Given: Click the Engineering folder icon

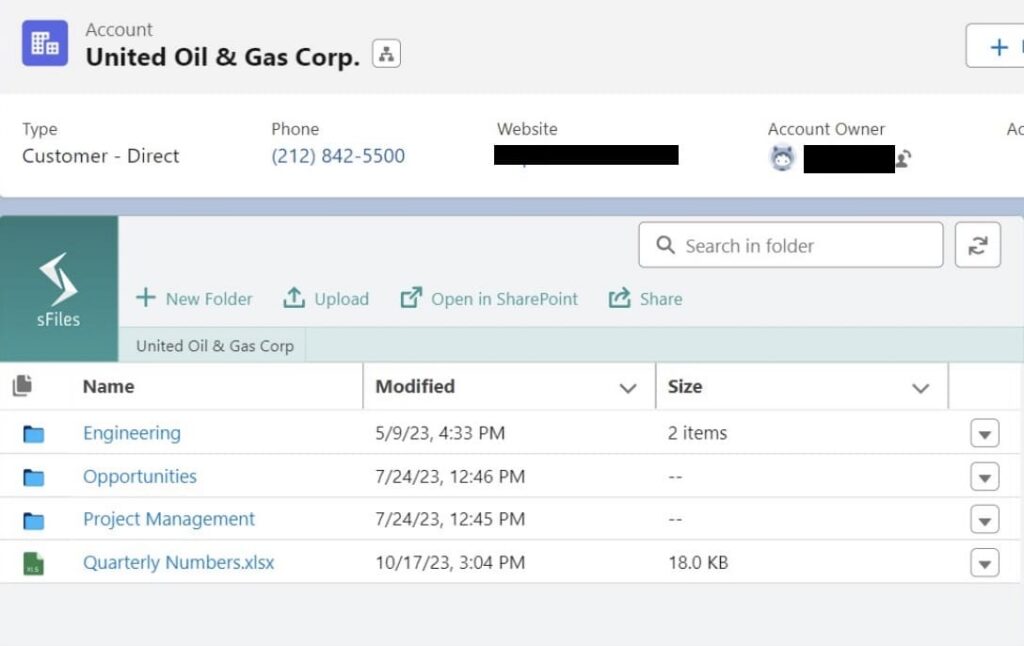Looking at the screenshot, I should click(x=34, y=434).
